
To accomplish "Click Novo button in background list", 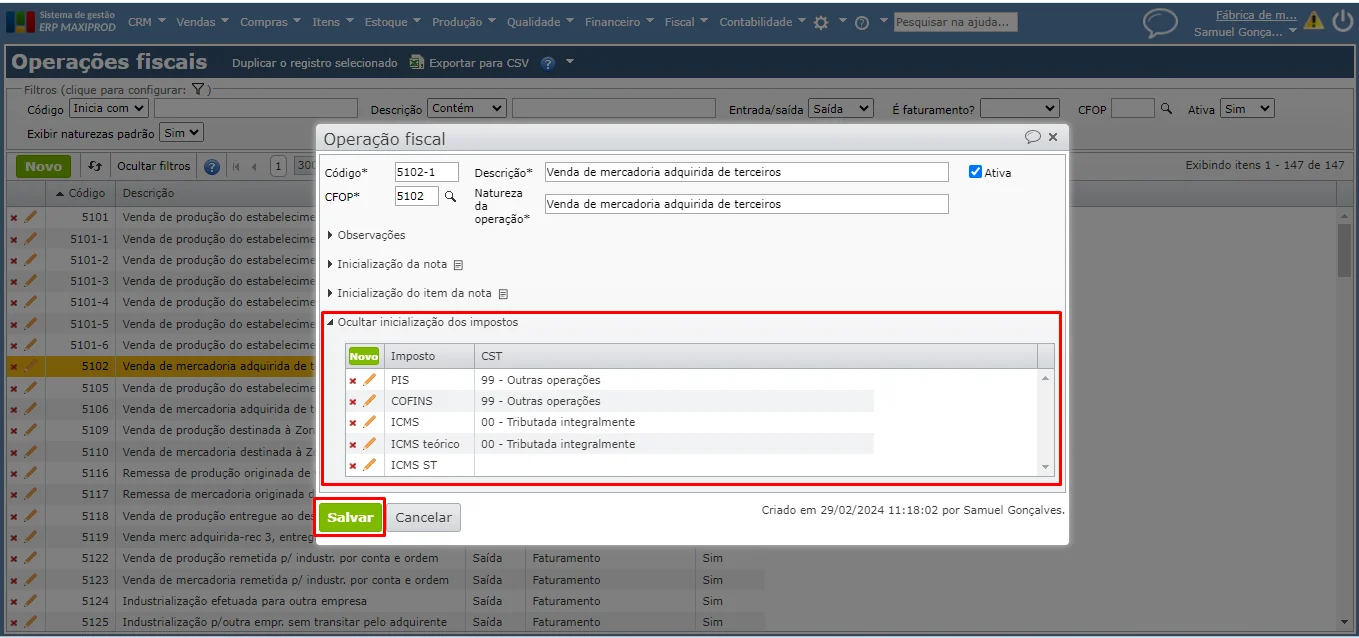I will click(43, 166).
